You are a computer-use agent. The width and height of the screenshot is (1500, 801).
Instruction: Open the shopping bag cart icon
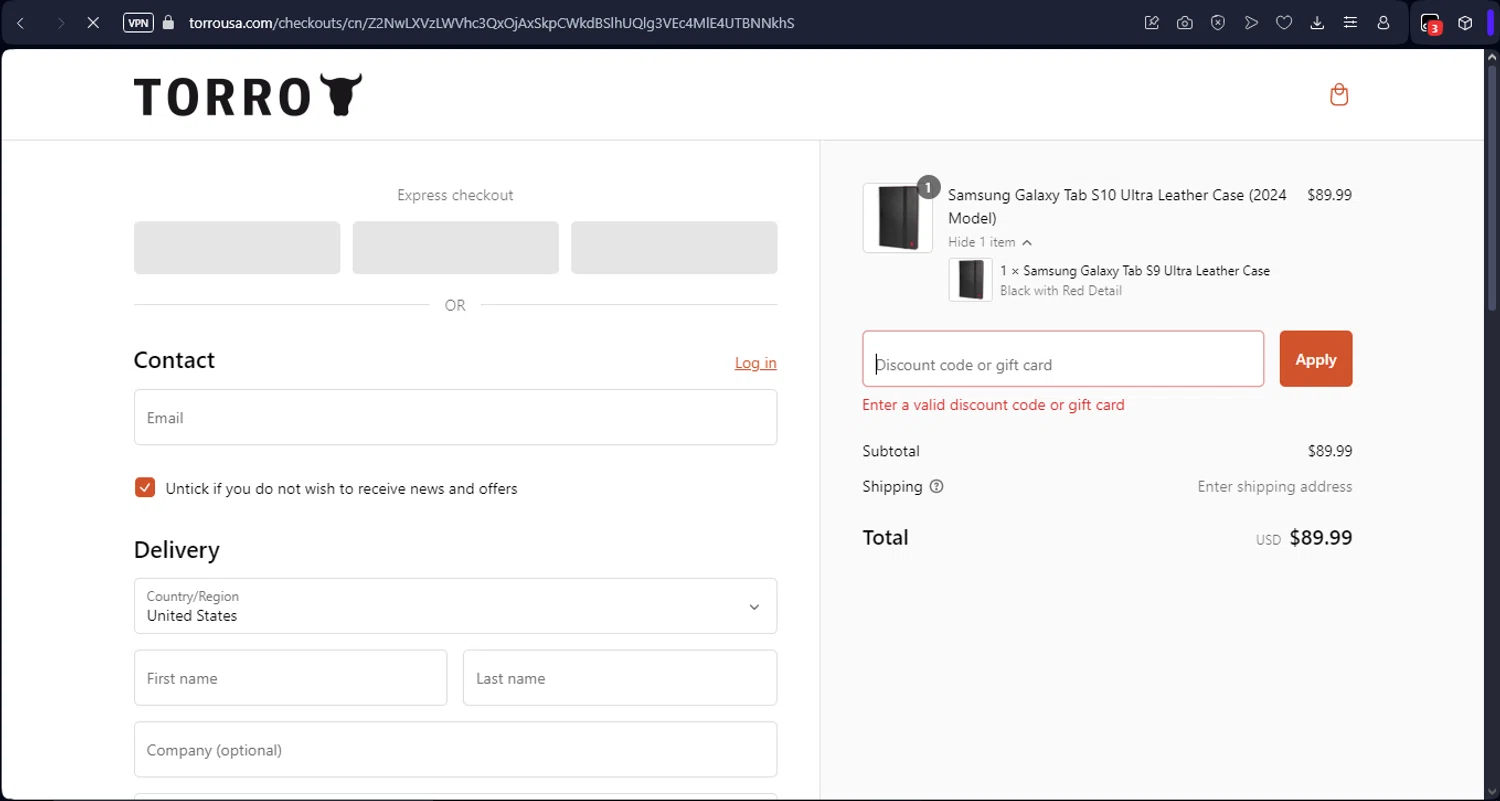pyautogui.click(x=1339, y=95)
